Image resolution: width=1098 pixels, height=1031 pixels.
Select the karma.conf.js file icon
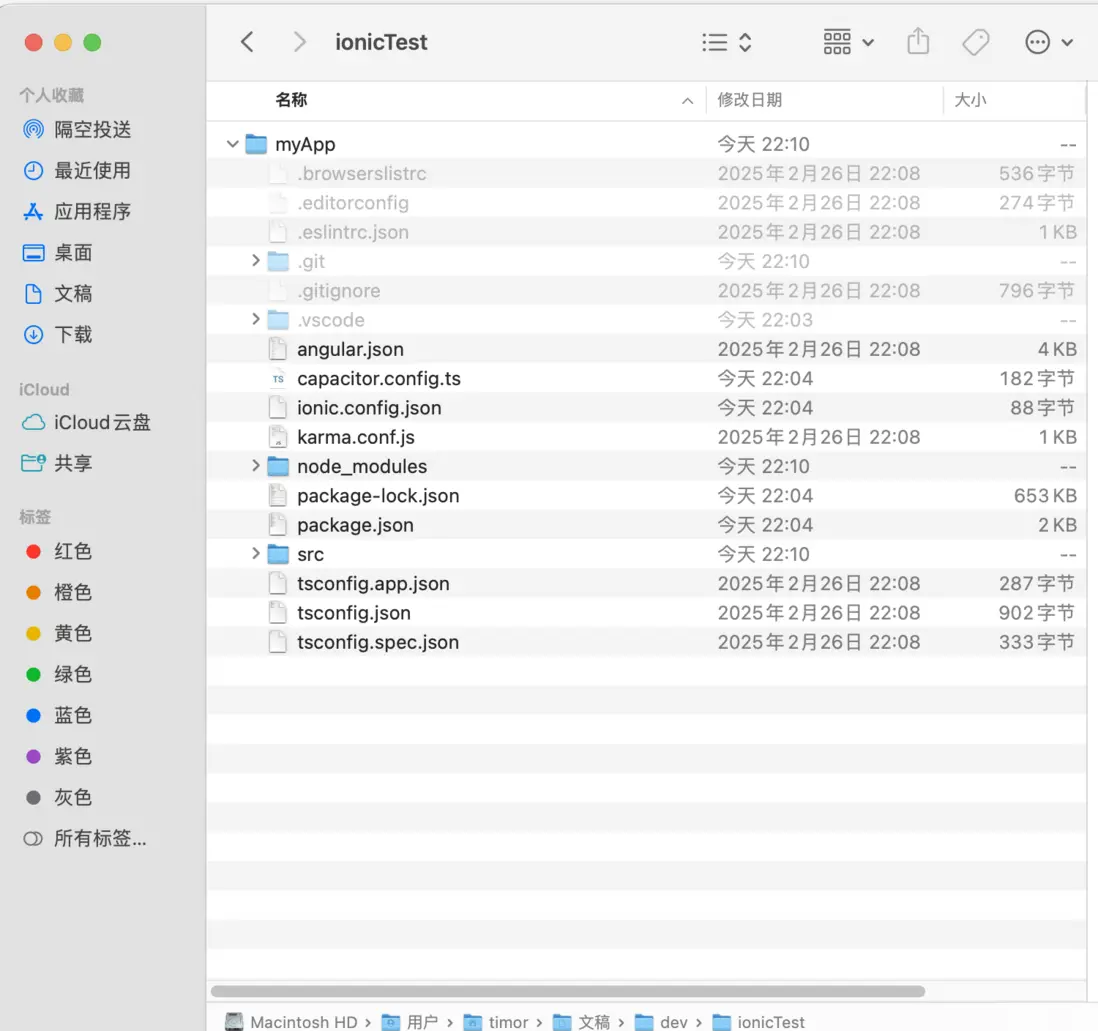point(278,437)
